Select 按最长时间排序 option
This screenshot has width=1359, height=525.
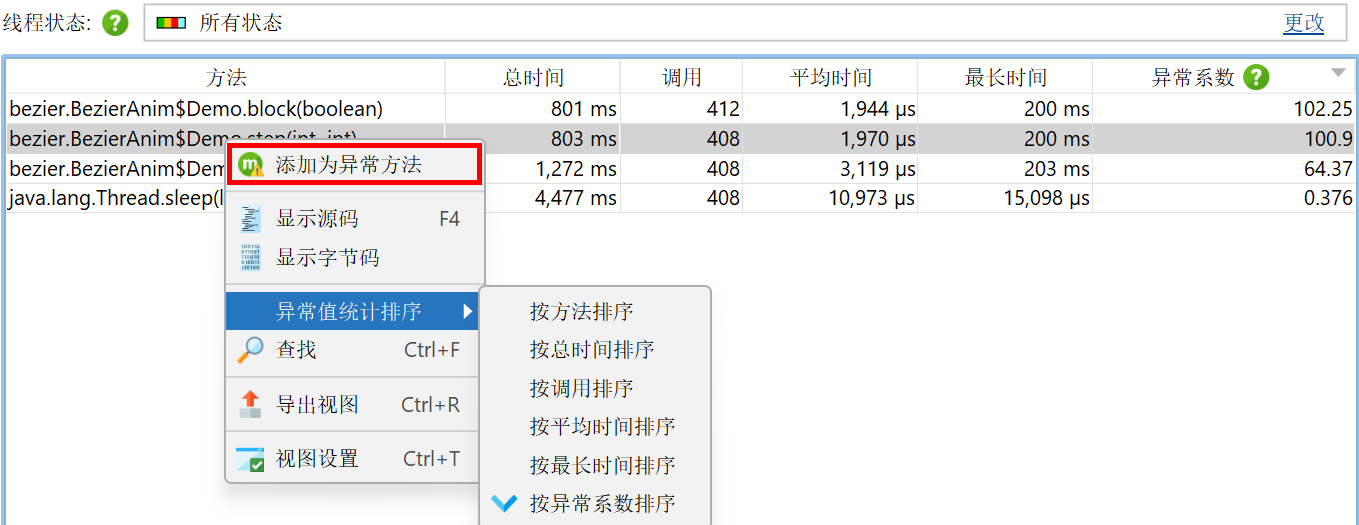(x=595, y=465)
